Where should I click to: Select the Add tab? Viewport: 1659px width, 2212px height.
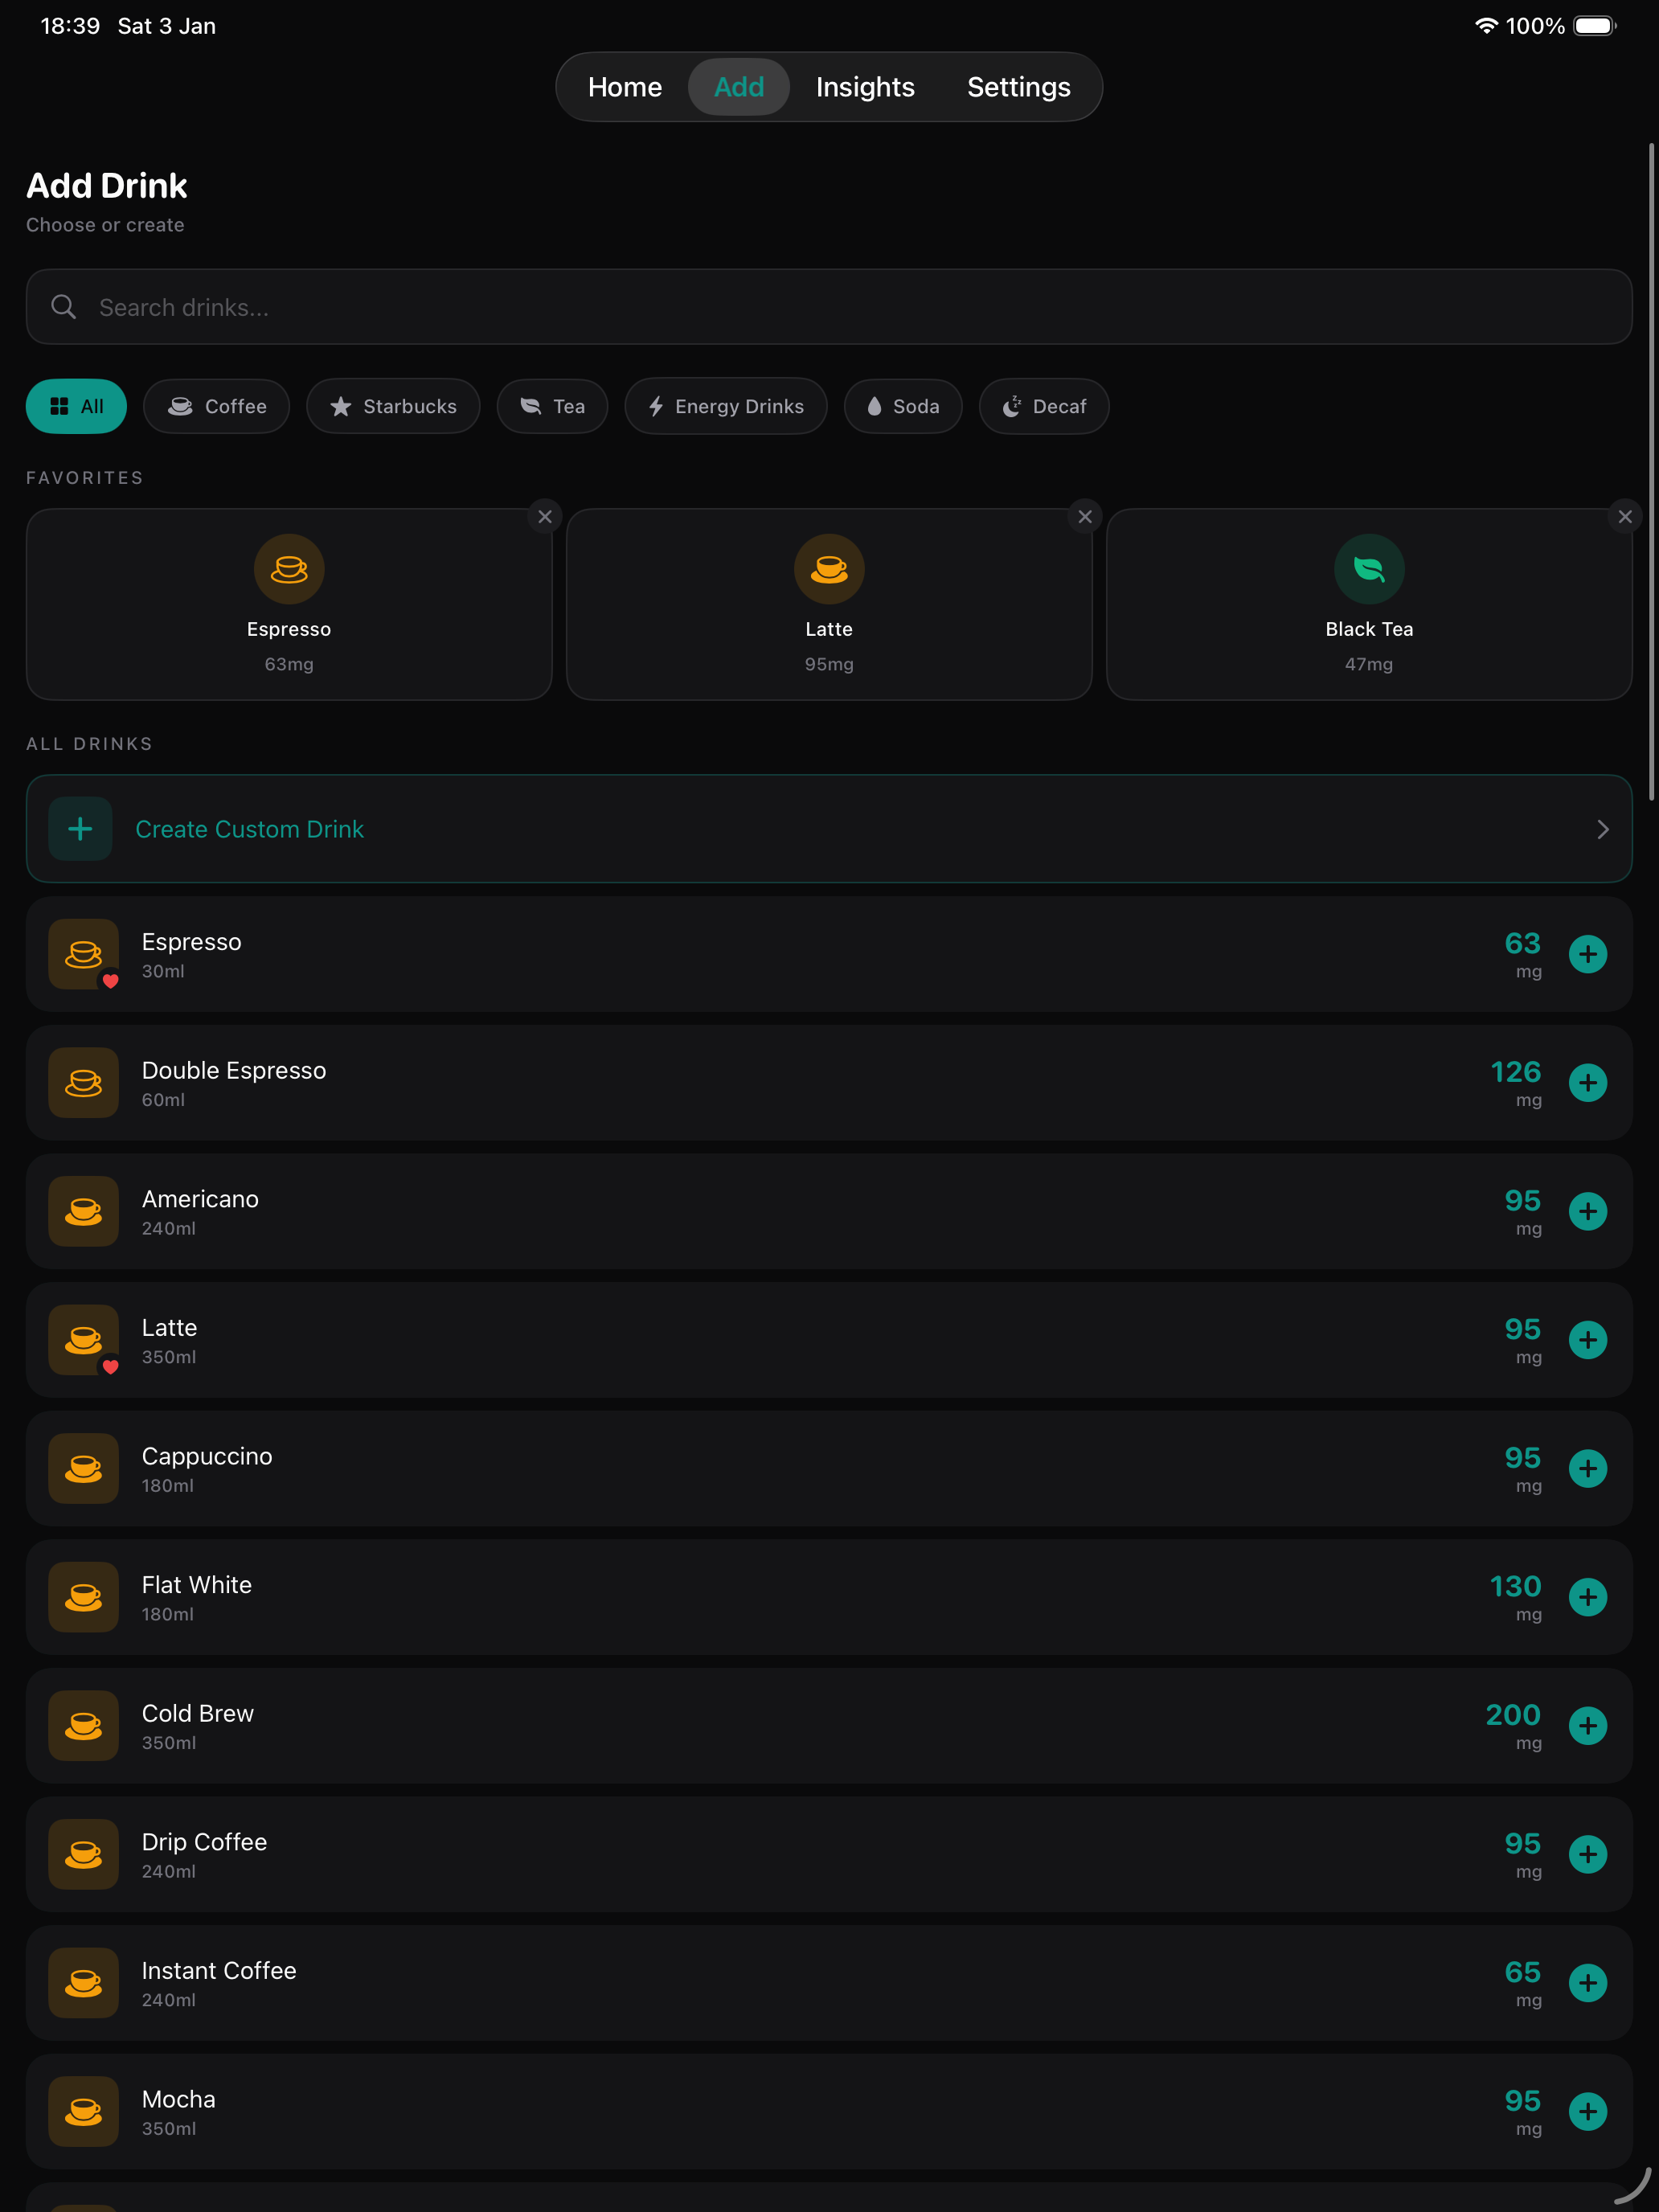739,87
